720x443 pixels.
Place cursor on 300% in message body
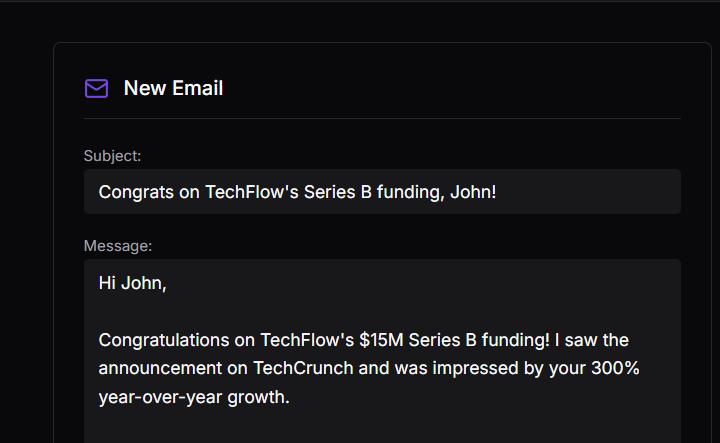click(615, 368)
